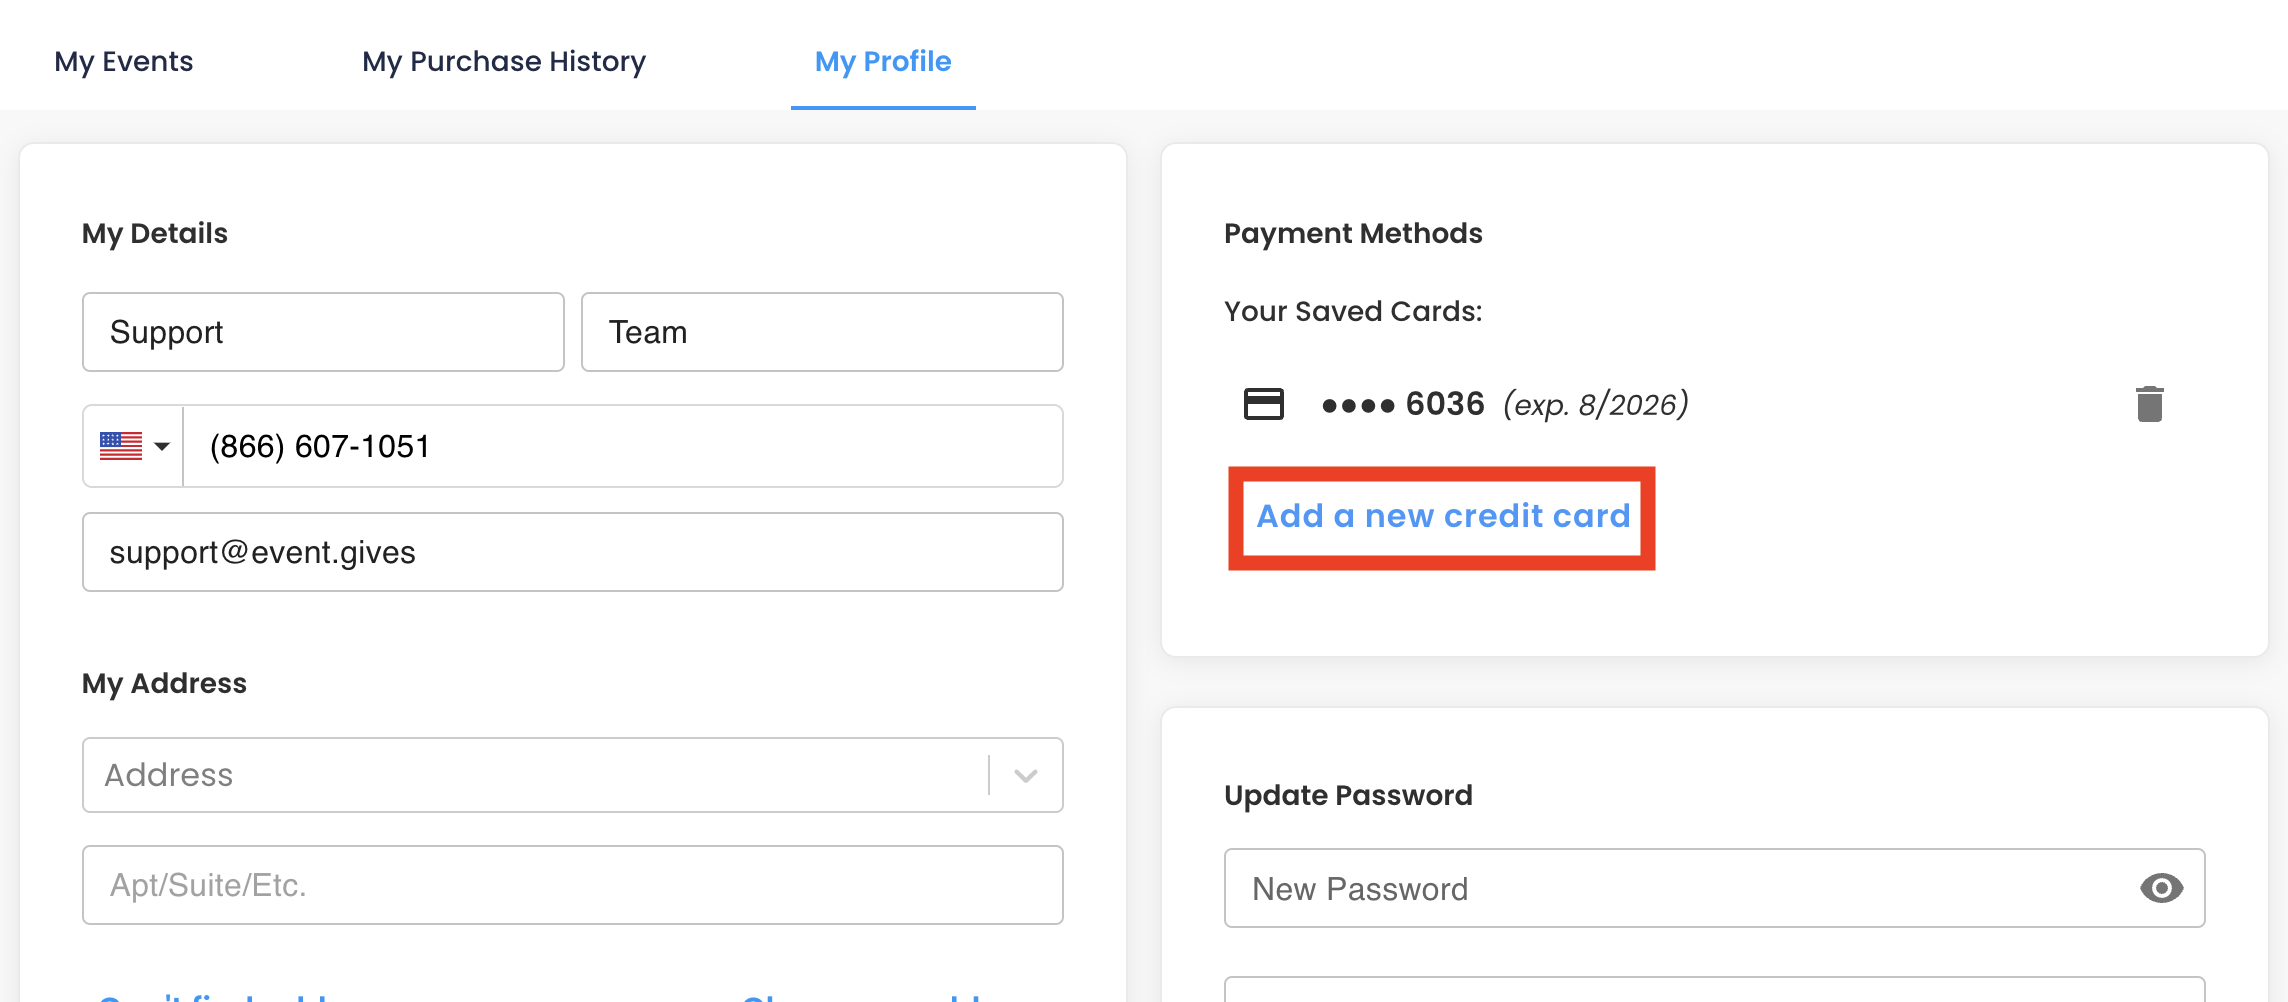The height and width of the screenshot is (1002, 2288).
Task: Click the country code dropdown arrow
Action: [x=162, y=446]
